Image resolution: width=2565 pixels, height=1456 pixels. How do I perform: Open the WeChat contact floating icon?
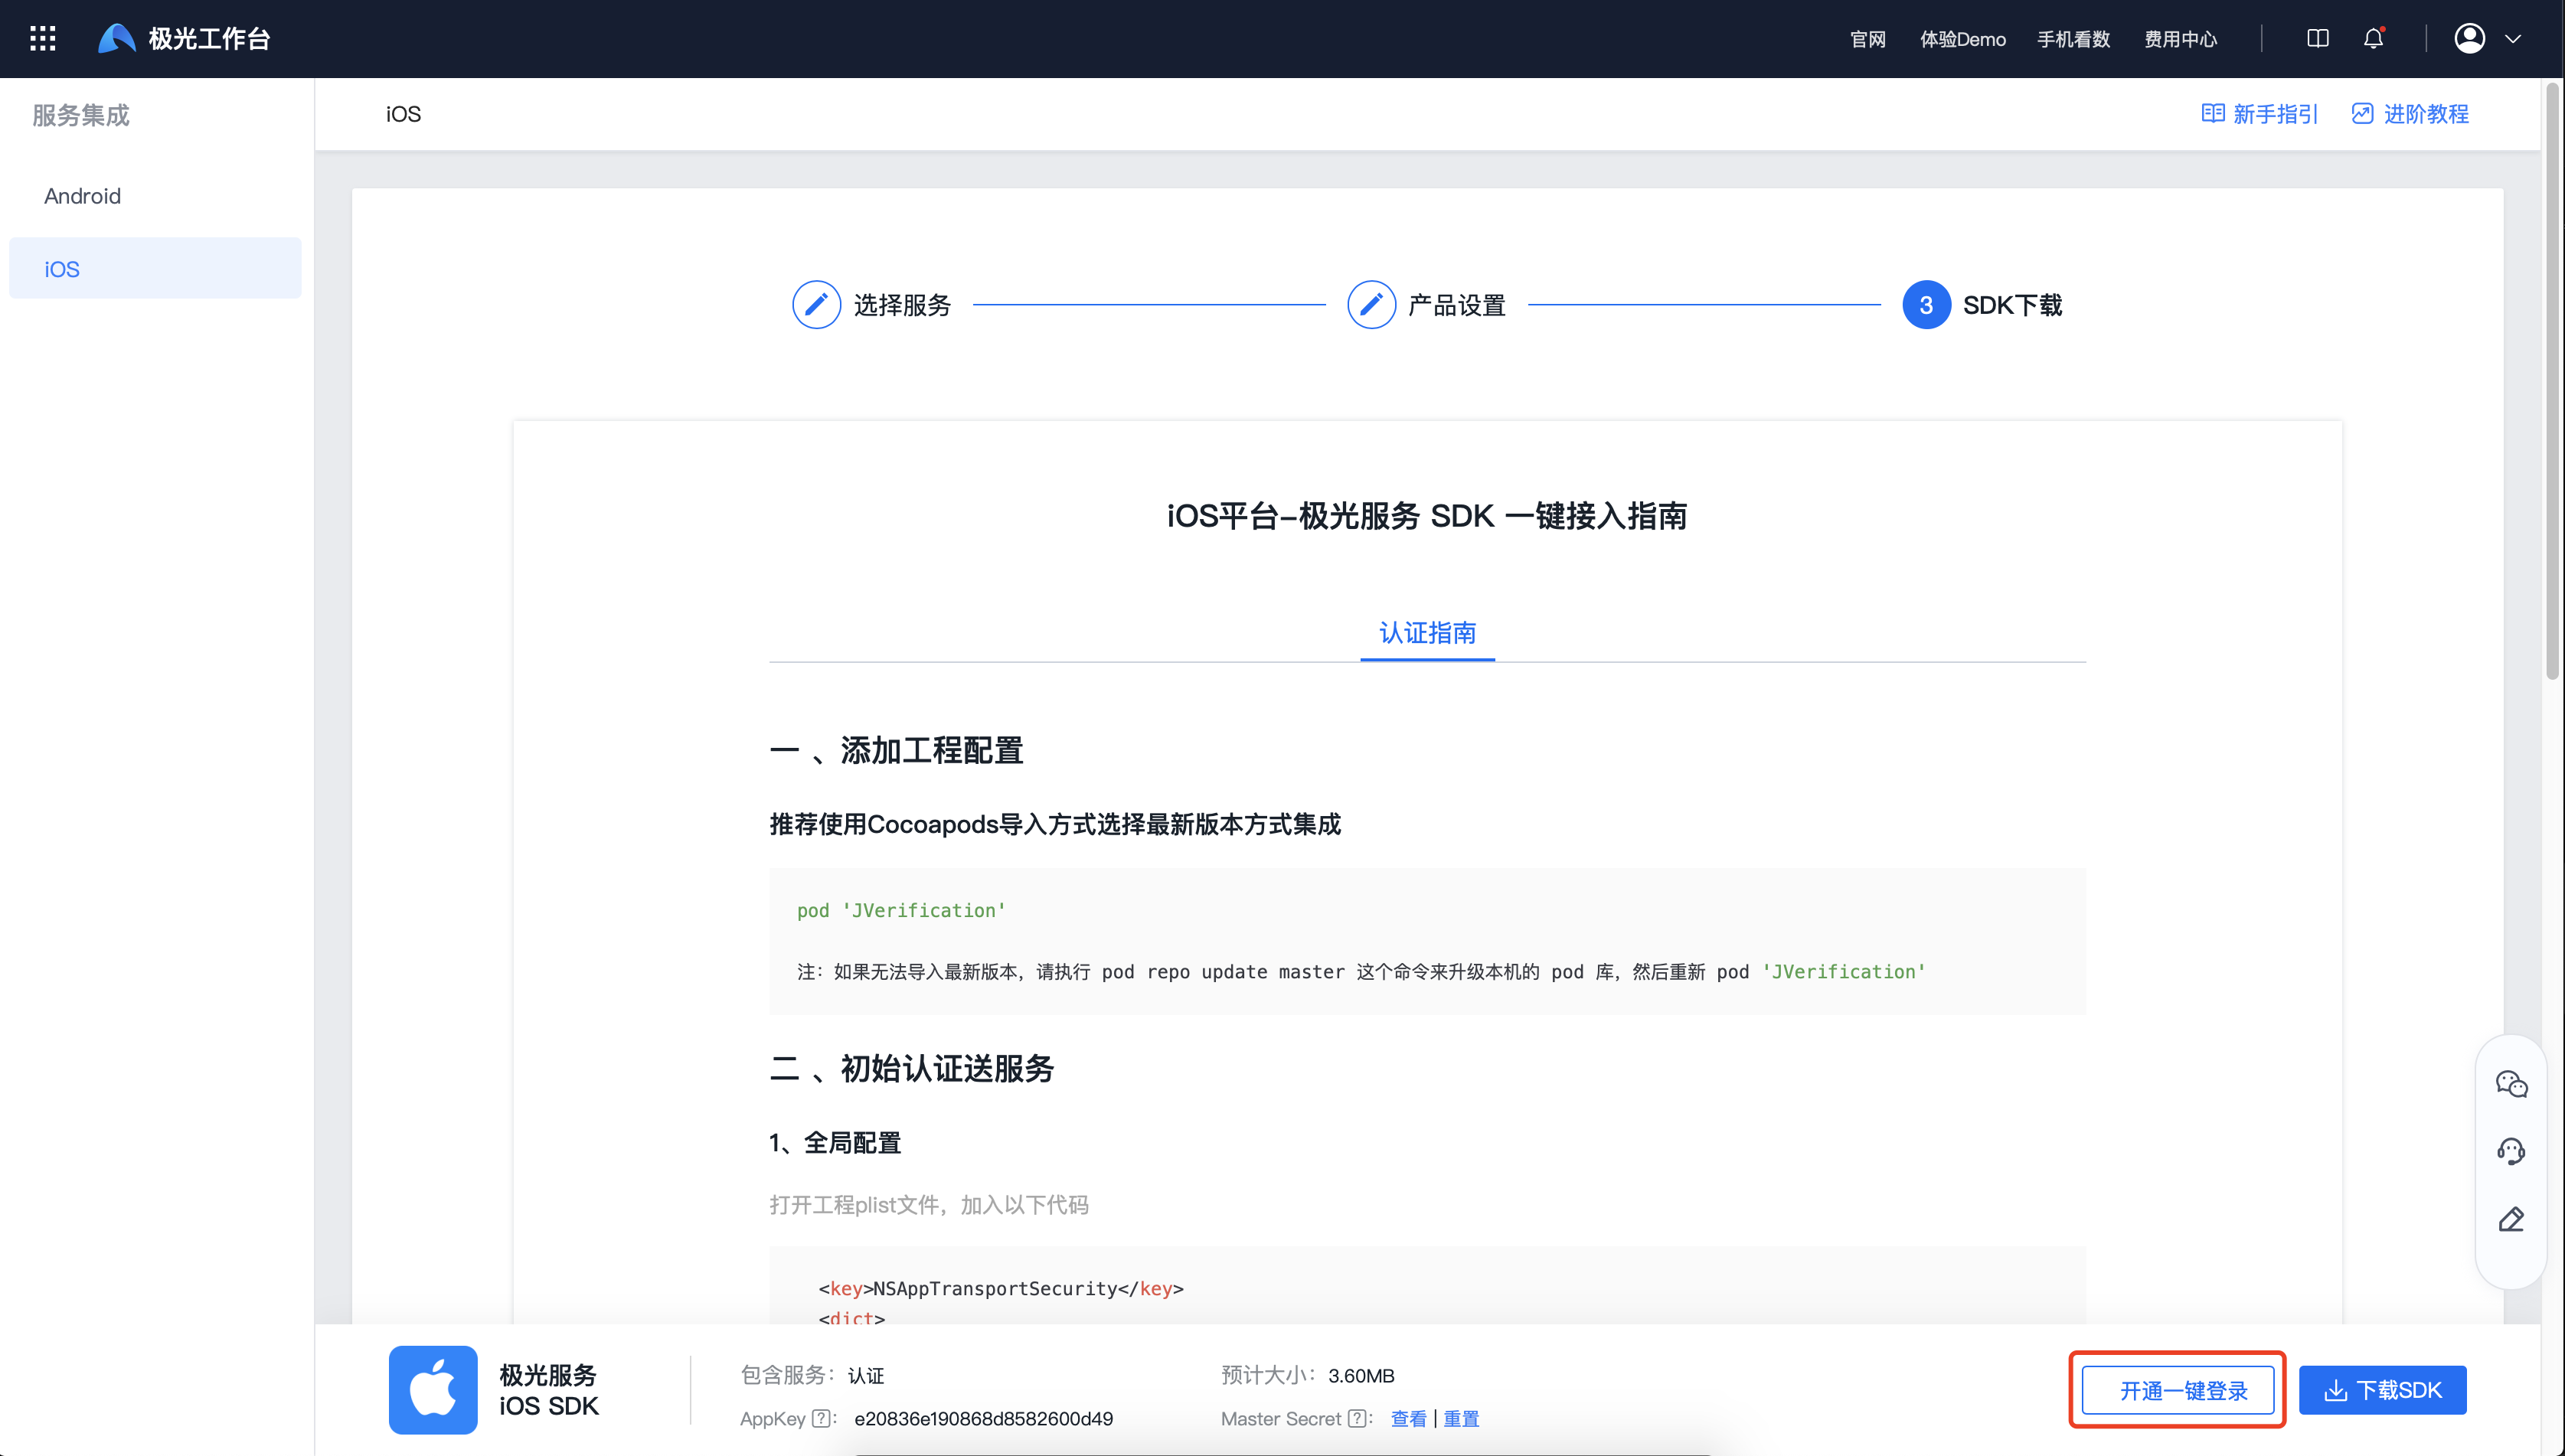point(2511,1084)
